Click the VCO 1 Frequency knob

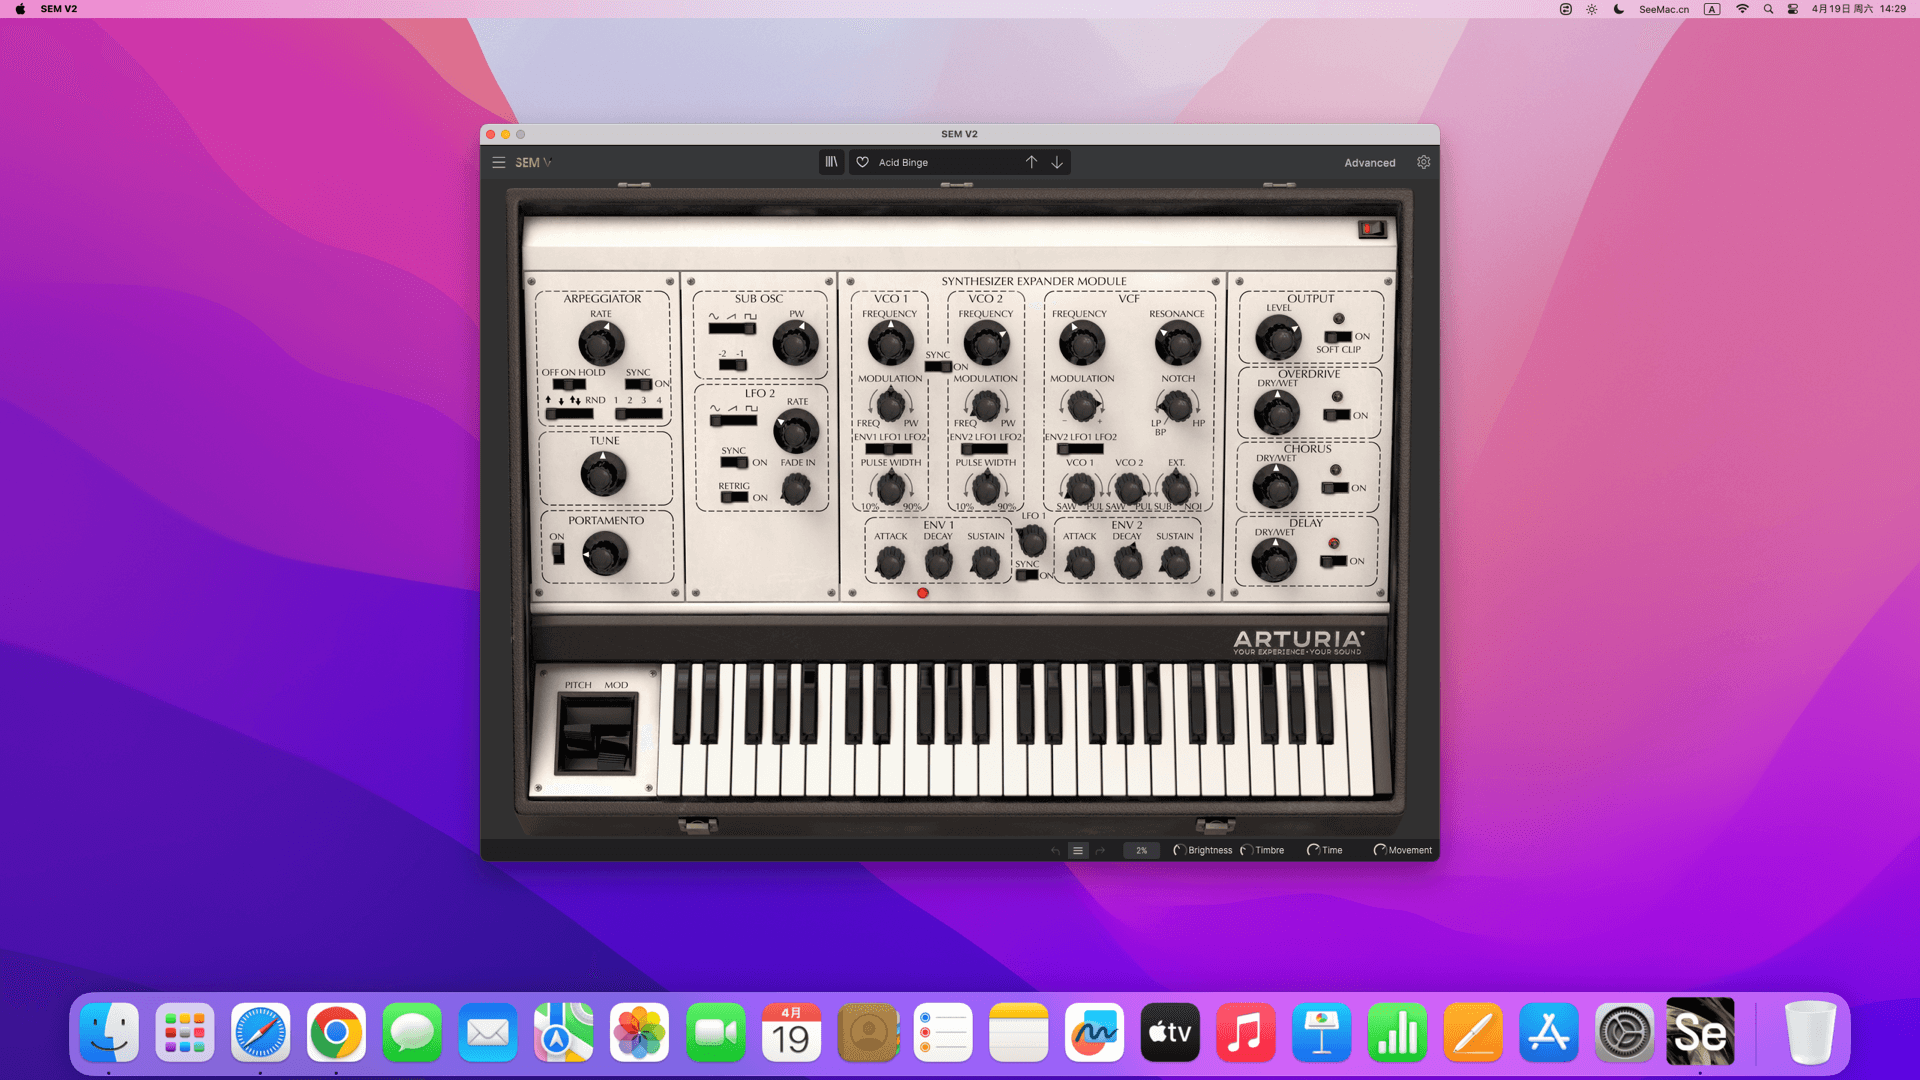(x=889, y=344)
